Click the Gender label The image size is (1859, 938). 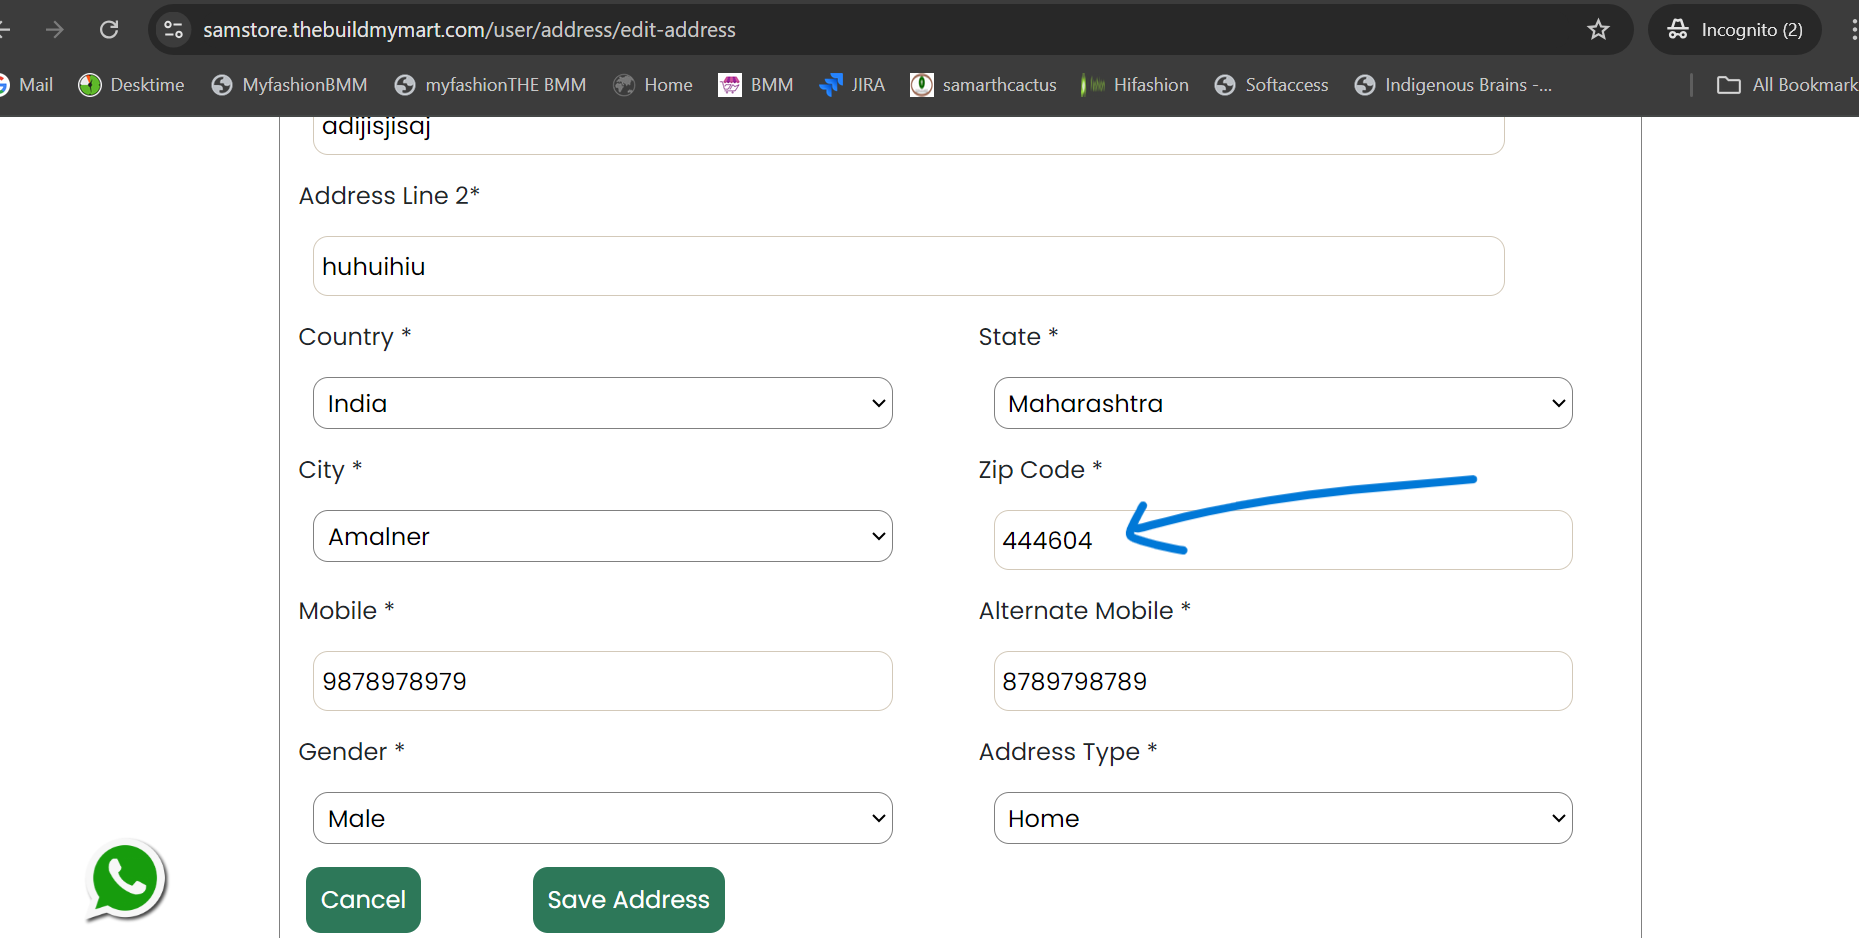[x=351, y=752]
